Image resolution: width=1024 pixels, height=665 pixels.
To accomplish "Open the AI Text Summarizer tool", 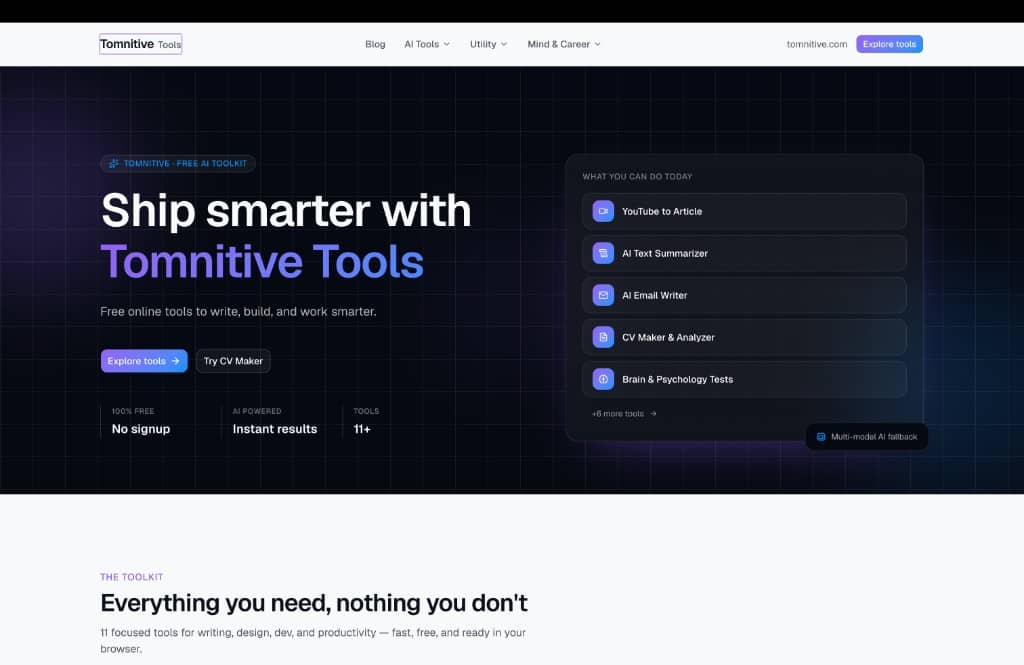I will click(744, 253).
